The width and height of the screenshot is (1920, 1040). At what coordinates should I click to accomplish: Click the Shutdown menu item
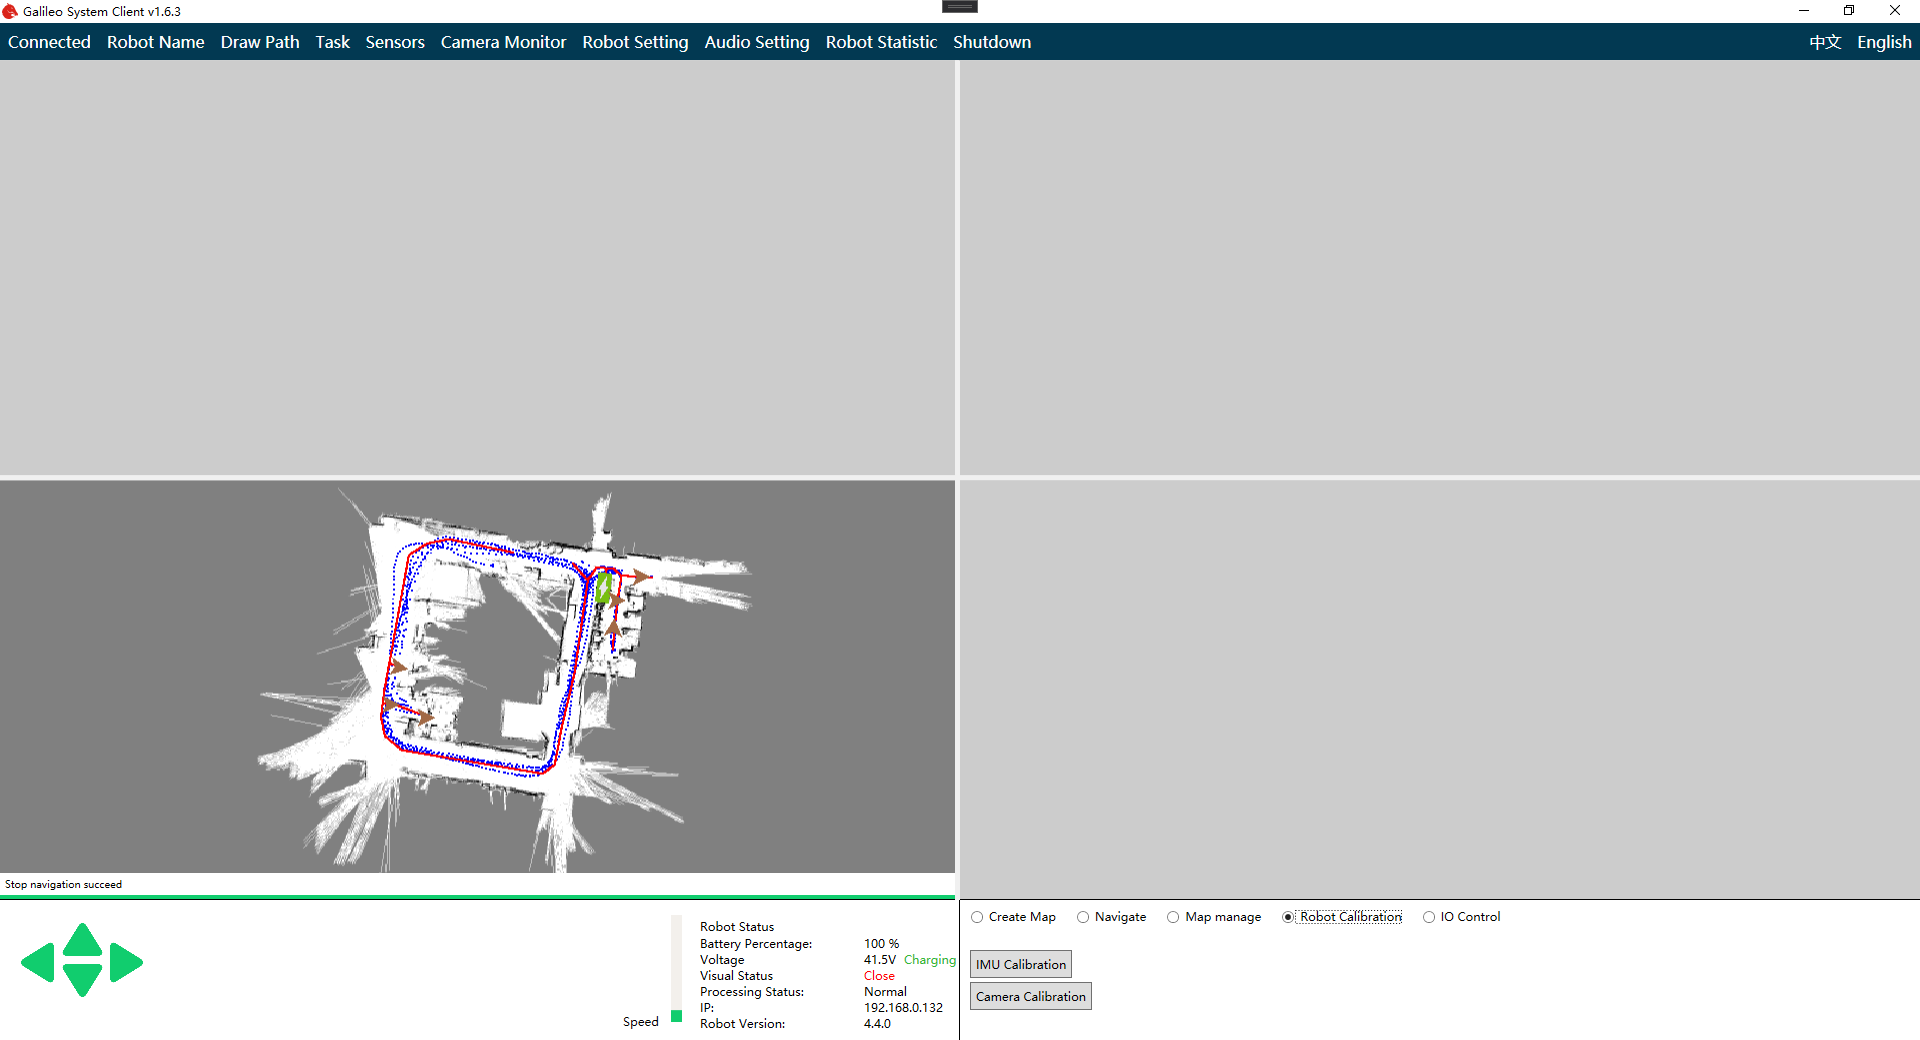[x=991, y=42]
